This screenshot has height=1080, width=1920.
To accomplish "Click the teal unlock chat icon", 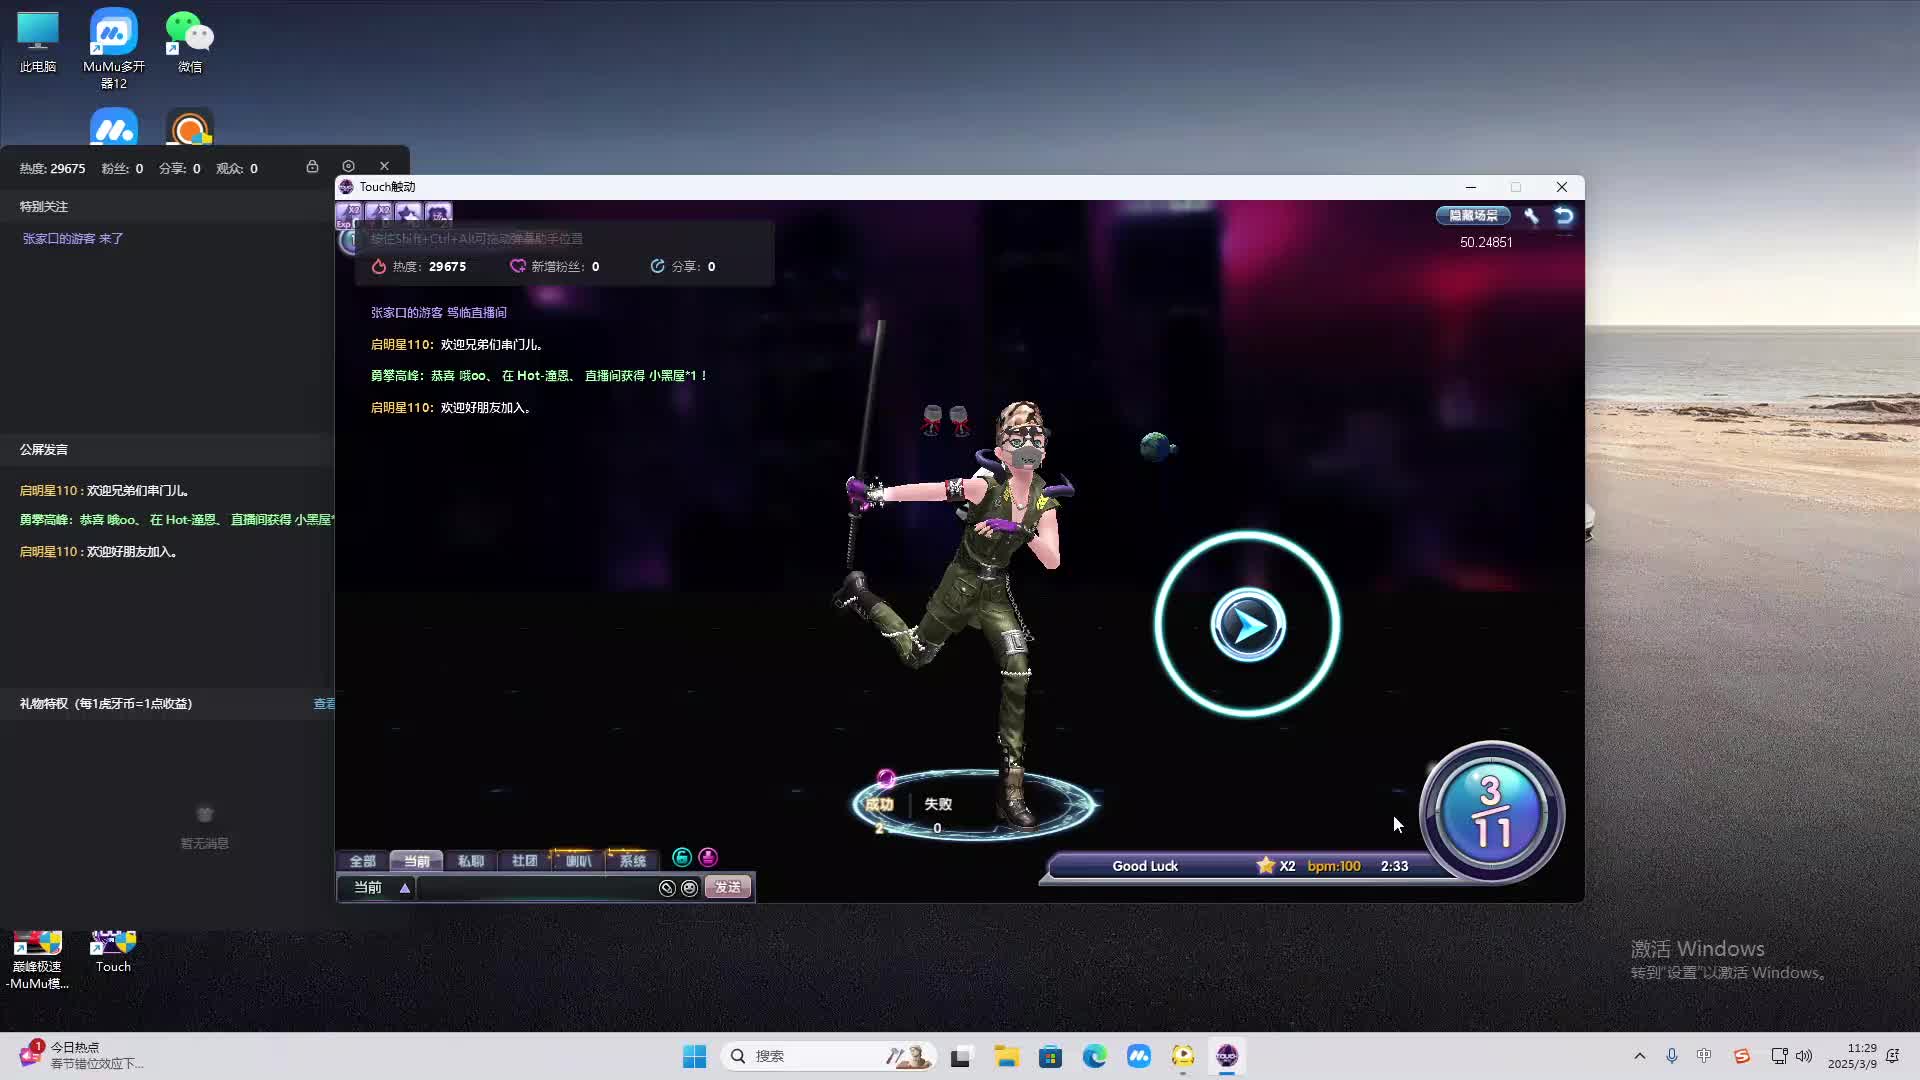I will point(682,857).
